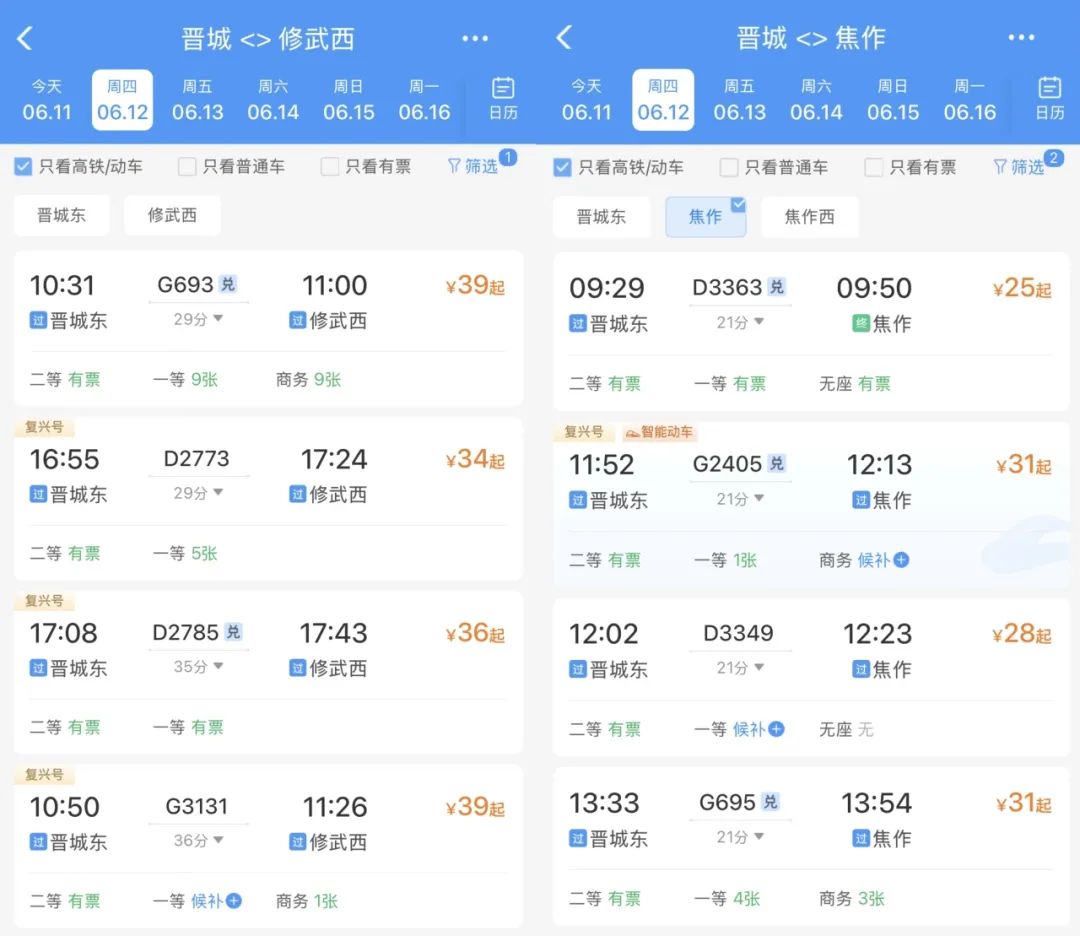Screen dimensions: 1080x936
Task: Expand stops for D2785 35分
Action: pos(198,666)
